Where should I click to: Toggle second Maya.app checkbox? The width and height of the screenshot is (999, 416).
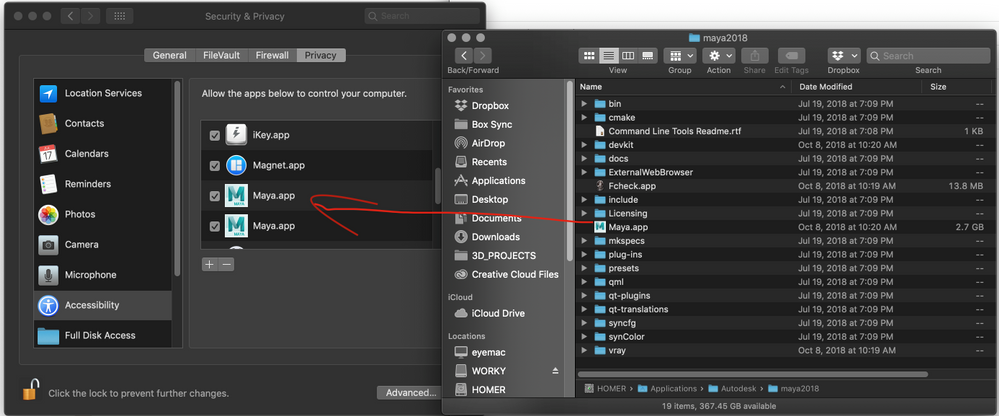point(215,226)
